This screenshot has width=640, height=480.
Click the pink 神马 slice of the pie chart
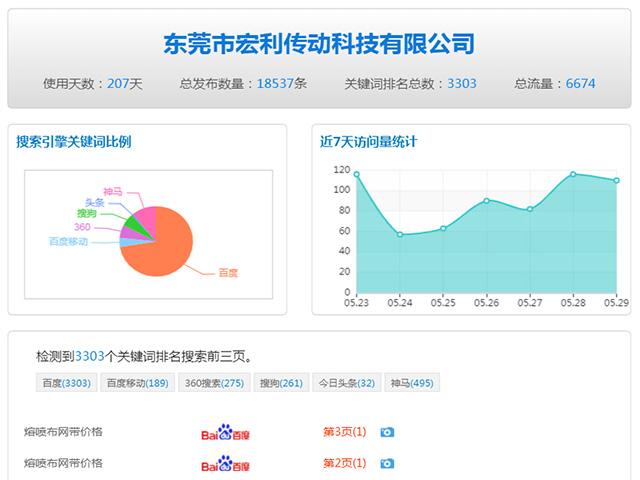[x=145, y=217]
